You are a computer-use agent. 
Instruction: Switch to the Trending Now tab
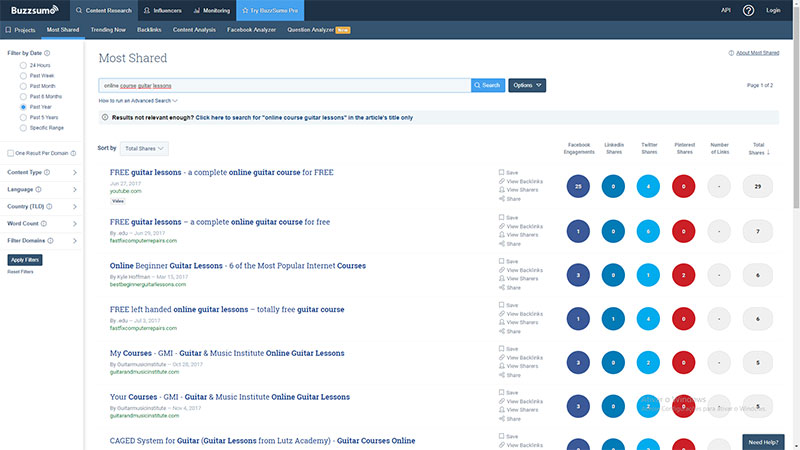click(108, 30)
